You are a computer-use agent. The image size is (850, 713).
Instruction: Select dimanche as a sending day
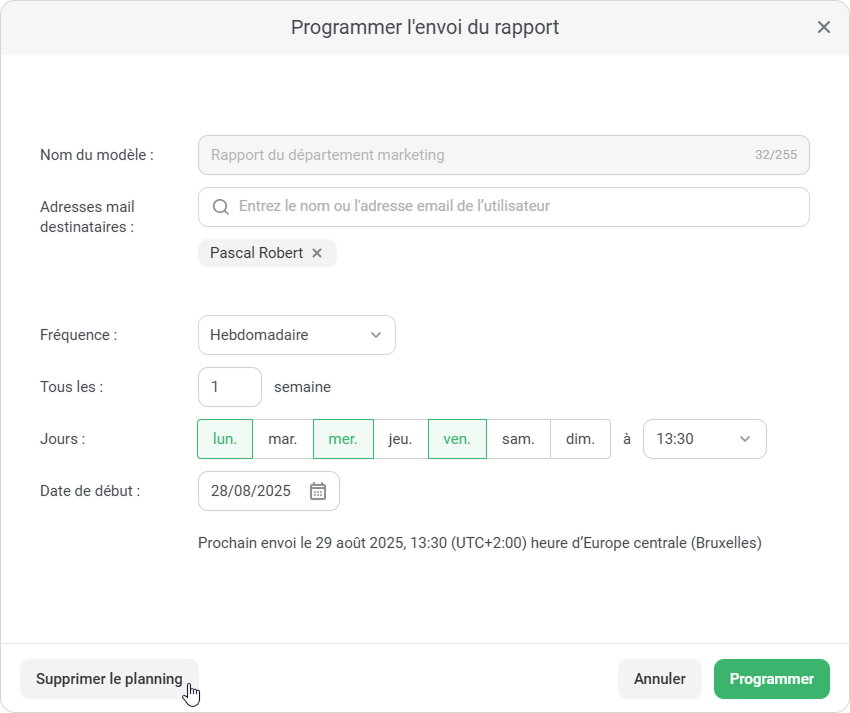(x=581, y=439)
